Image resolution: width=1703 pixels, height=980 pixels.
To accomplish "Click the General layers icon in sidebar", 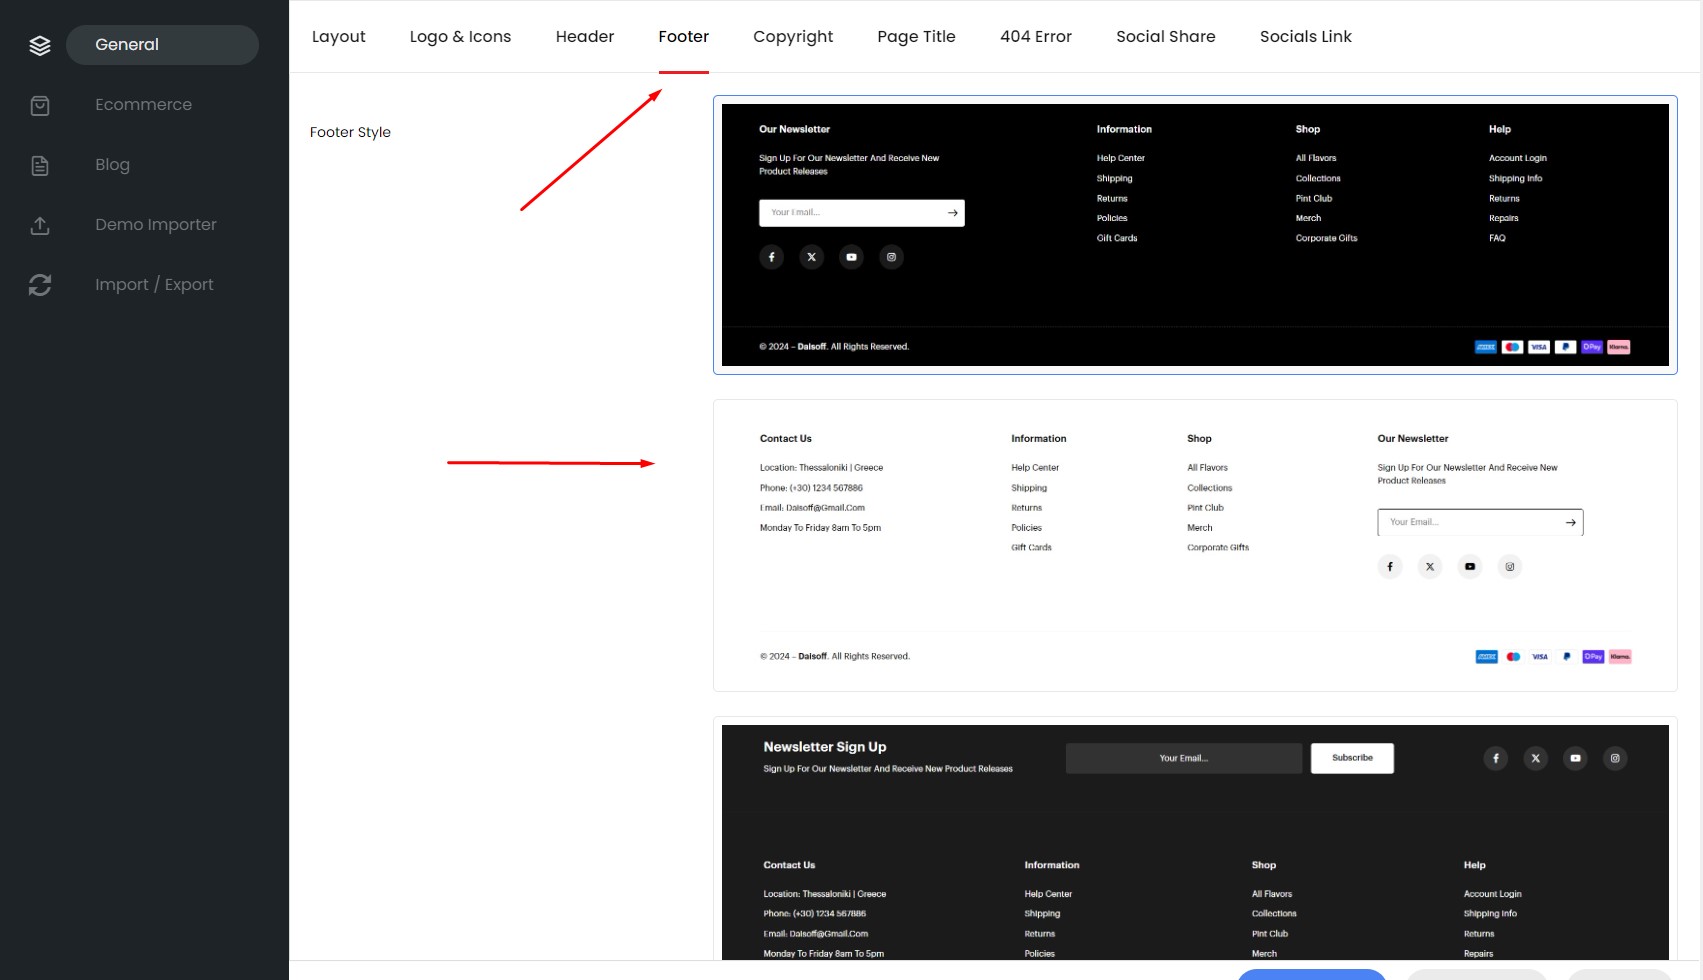I will click(x=40, y=45).
